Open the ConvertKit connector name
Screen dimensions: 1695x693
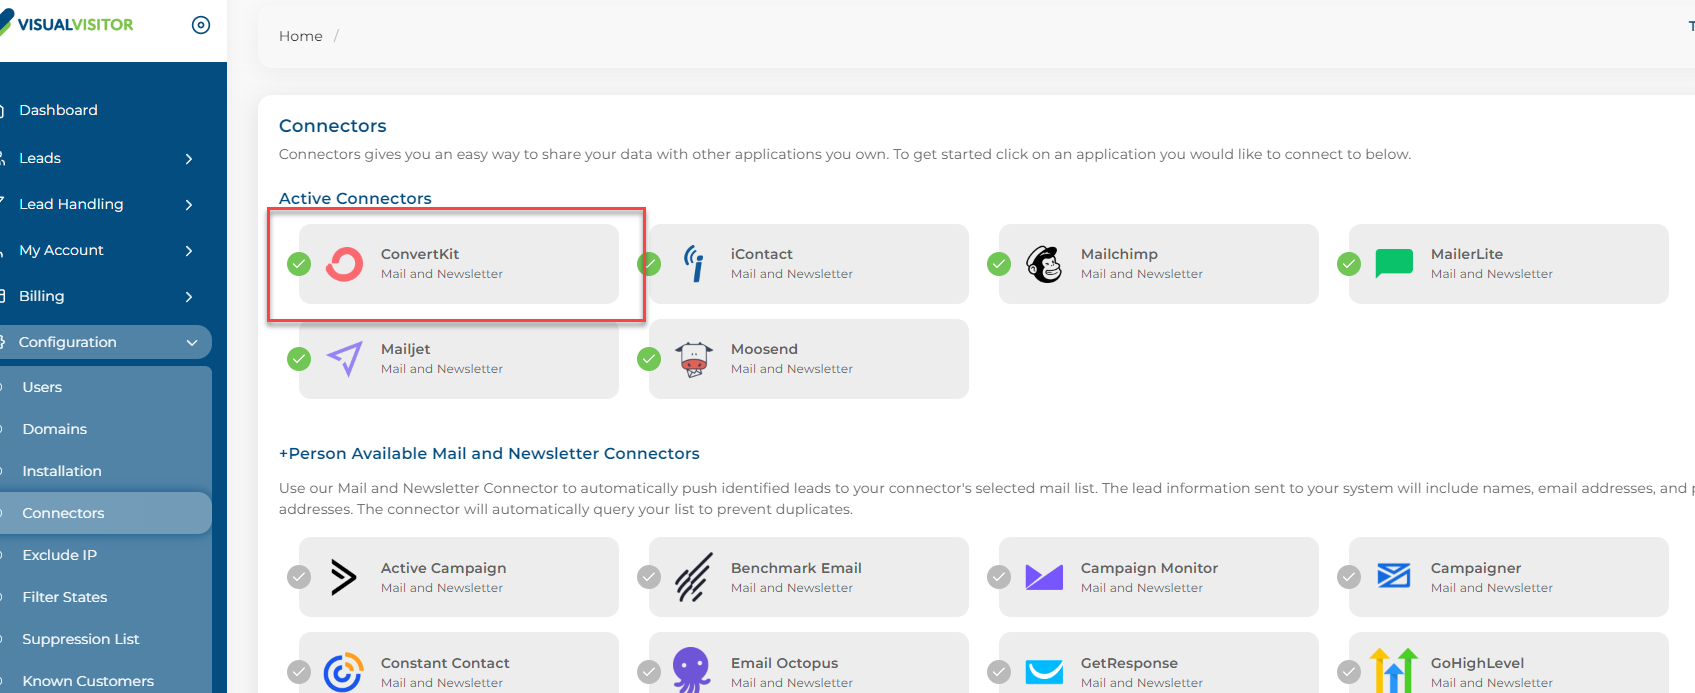click(420, 254)
